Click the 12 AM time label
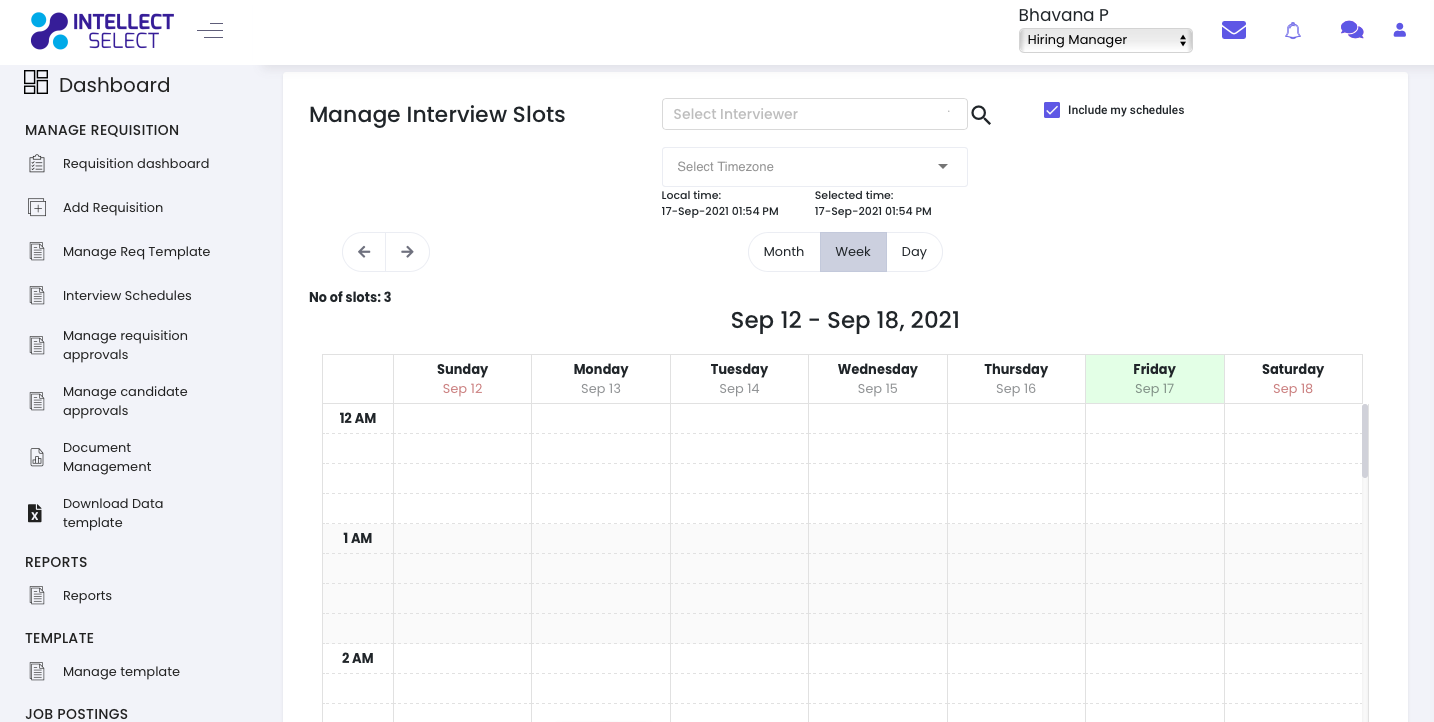1434x722 pixels. click(x=358, y=418)
